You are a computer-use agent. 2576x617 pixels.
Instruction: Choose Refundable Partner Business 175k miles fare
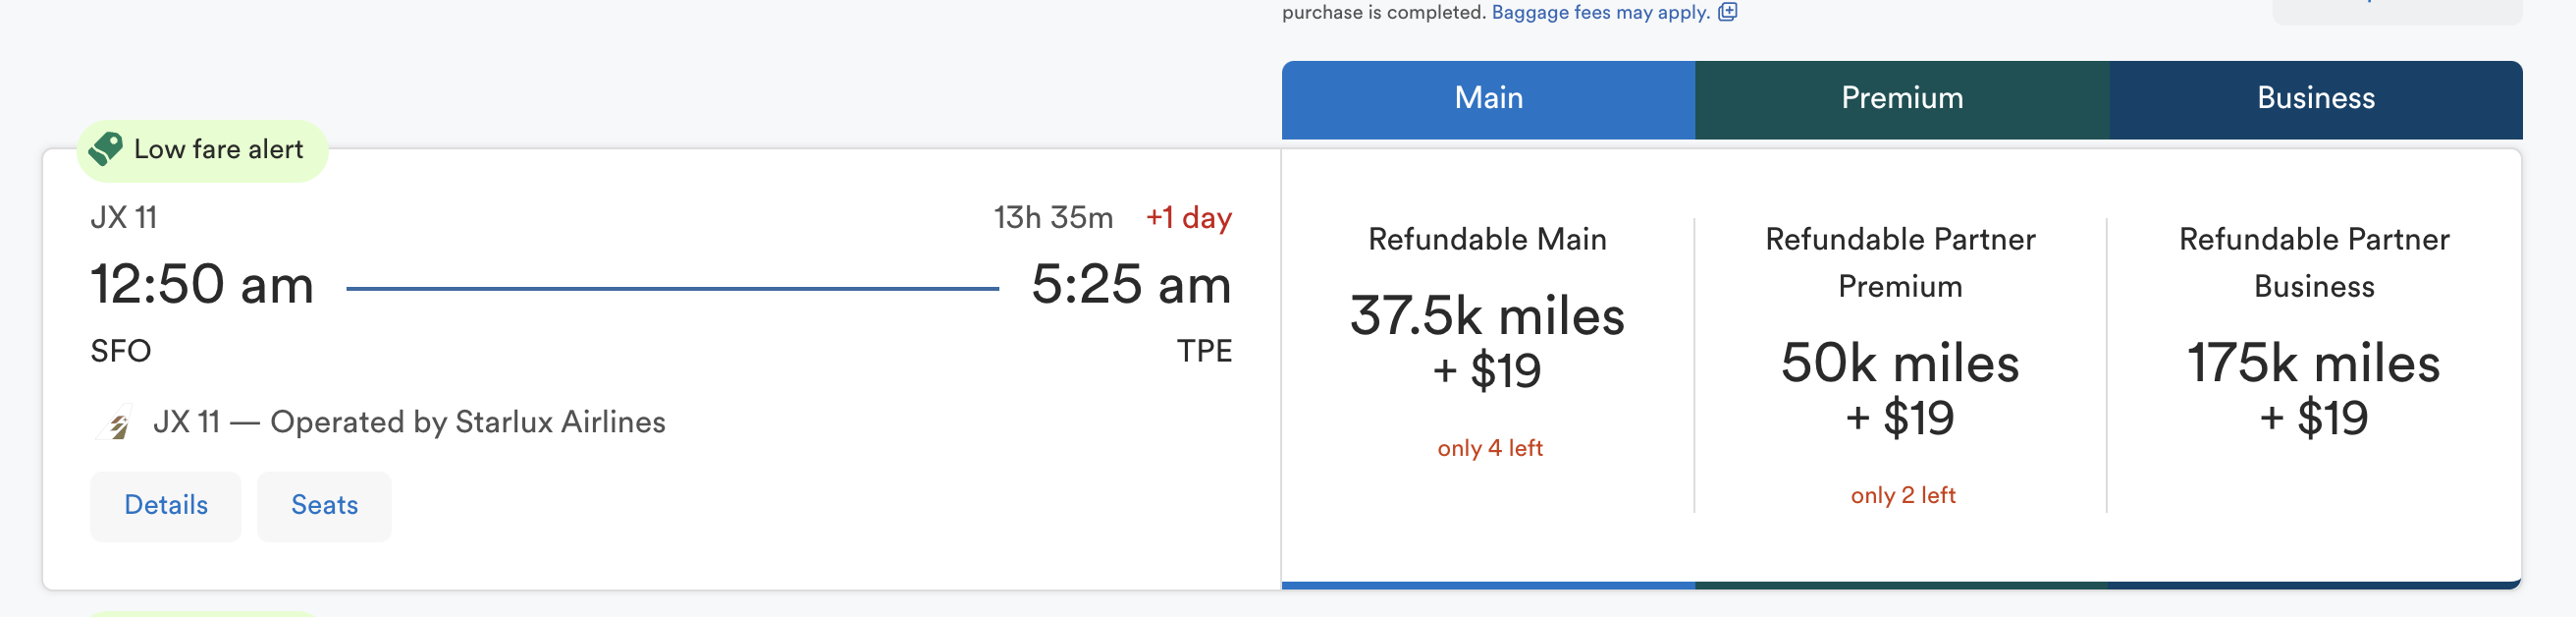point(2314,365)
